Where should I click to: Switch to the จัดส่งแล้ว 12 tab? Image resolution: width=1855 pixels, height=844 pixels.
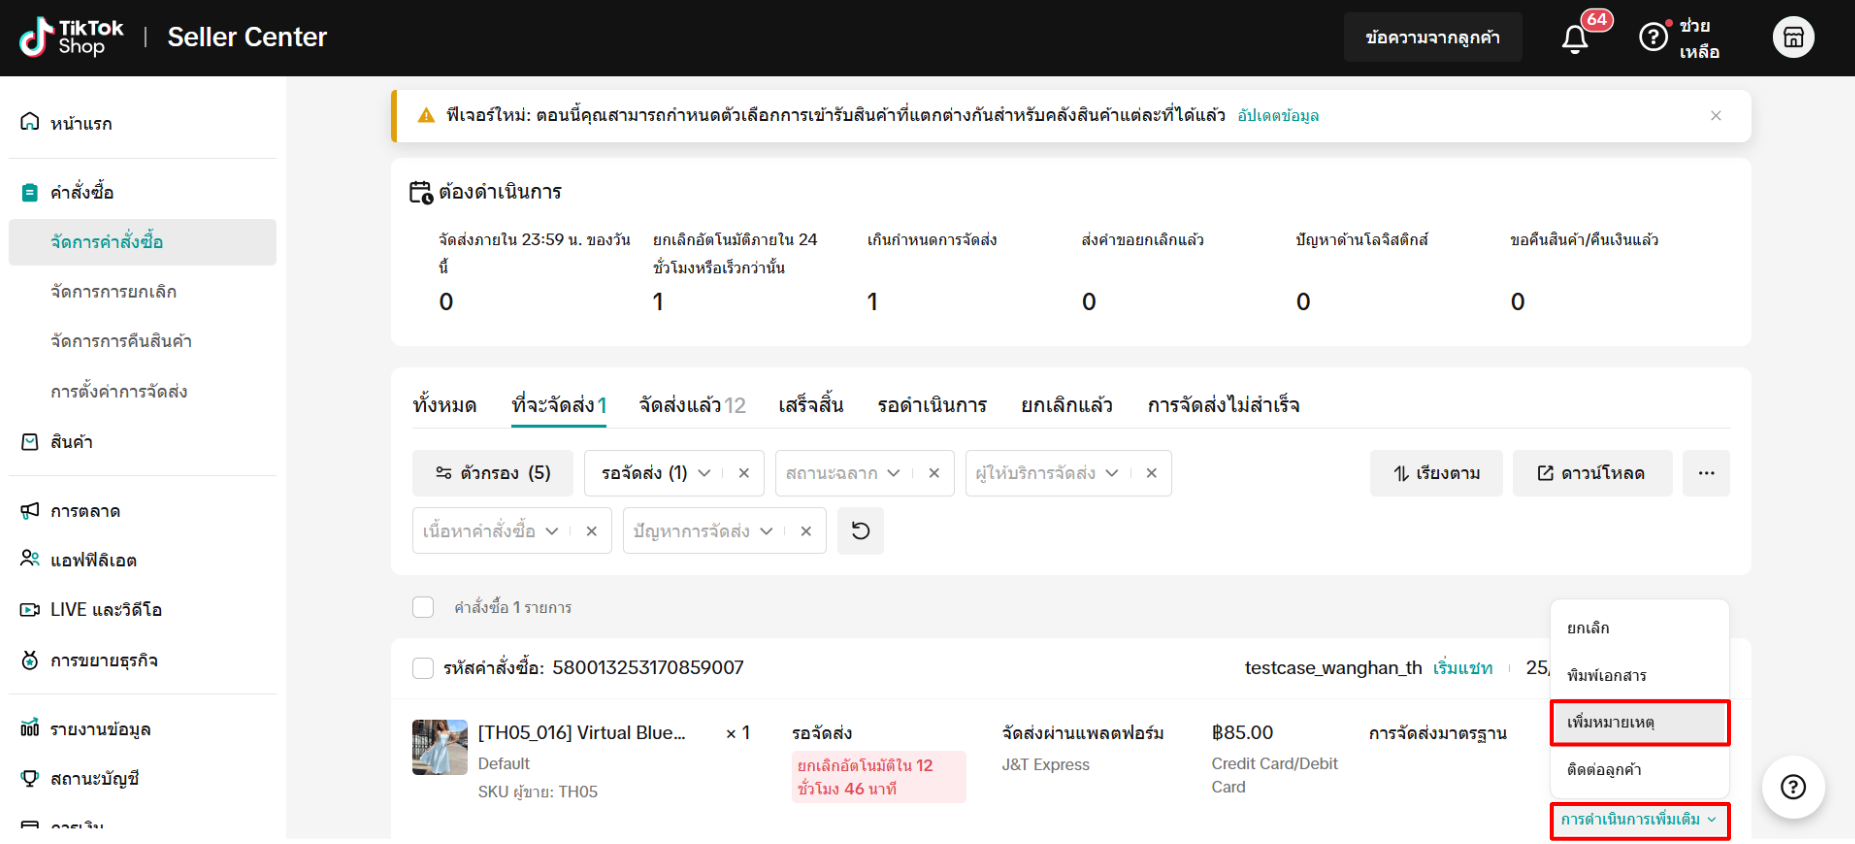[692, 405]
